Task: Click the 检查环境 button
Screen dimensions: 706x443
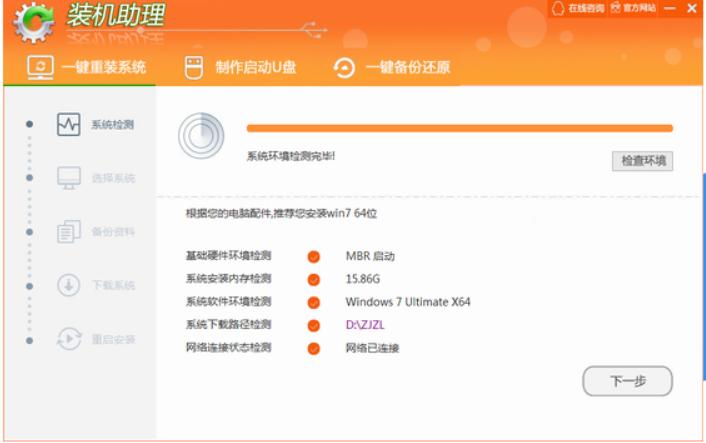Action: (x=643, y=161)
